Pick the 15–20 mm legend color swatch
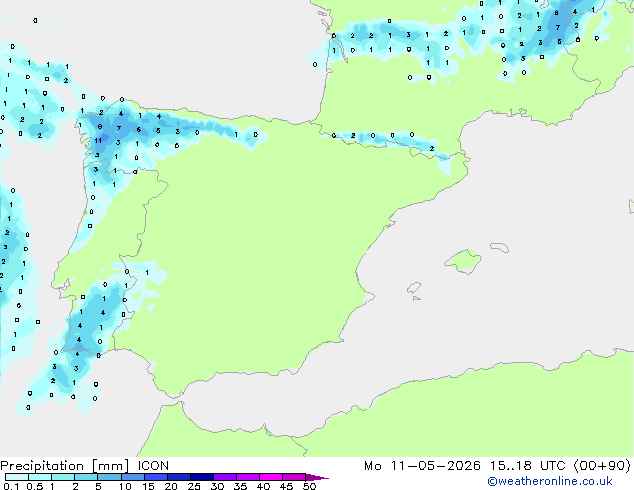Viewport: 634px width, 490px height. pos(155,477)
